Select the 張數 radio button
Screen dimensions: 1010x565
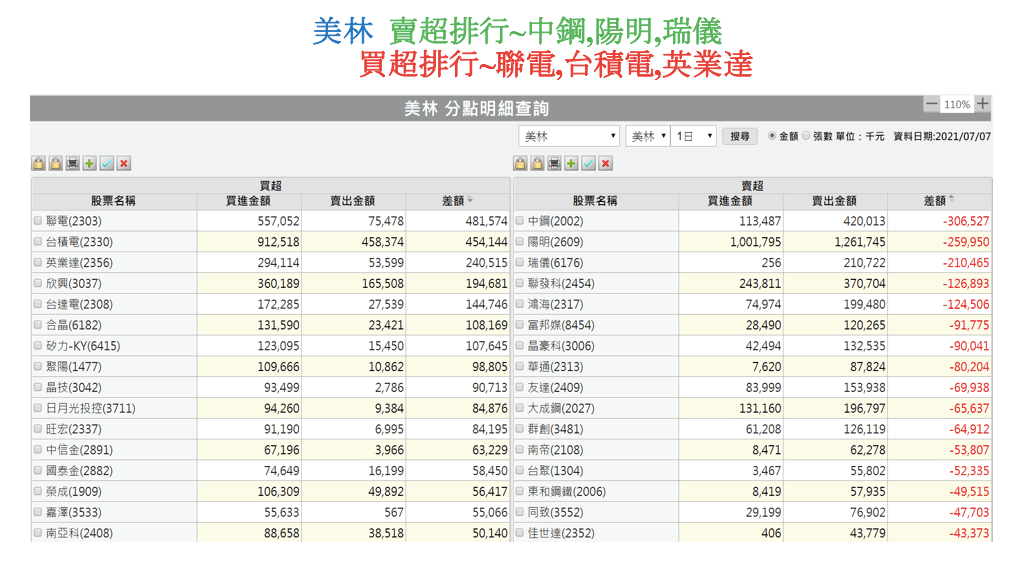click(x=806, y=136)
